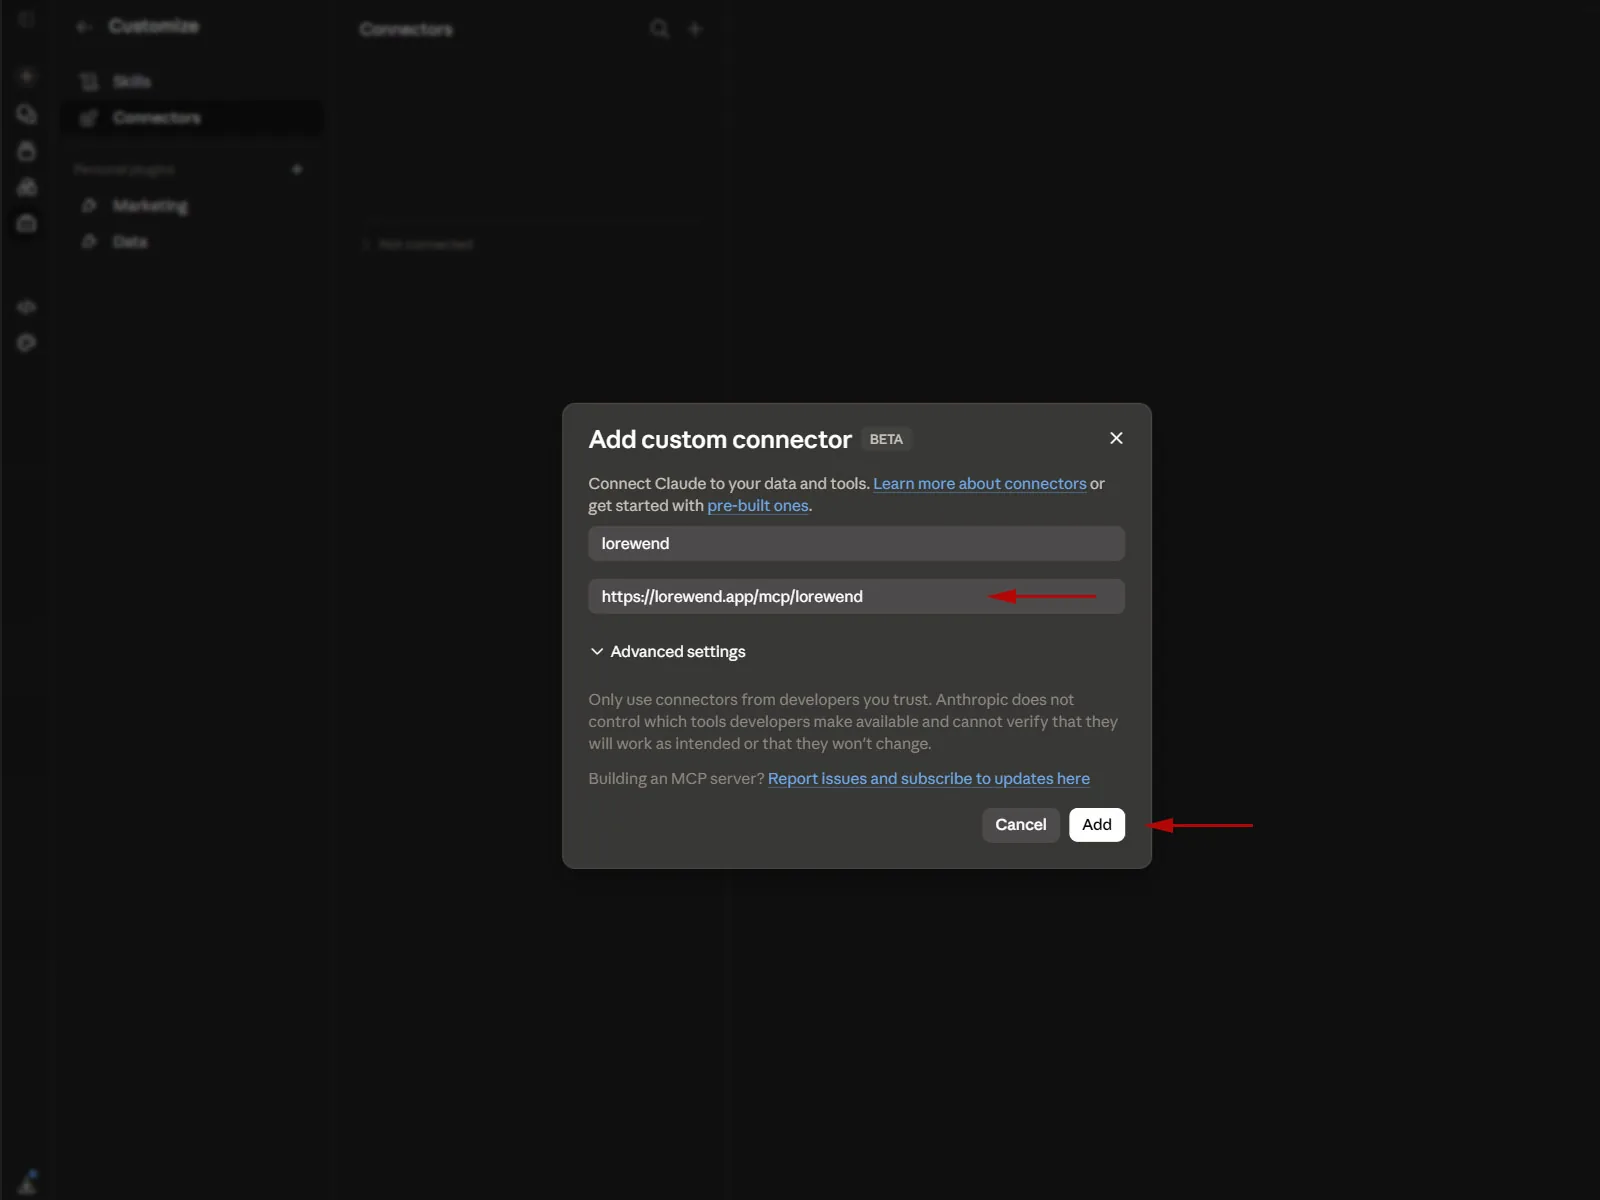Add connector via plus icon beside search
The image size is (1600, 1200).
coord(695,29)
